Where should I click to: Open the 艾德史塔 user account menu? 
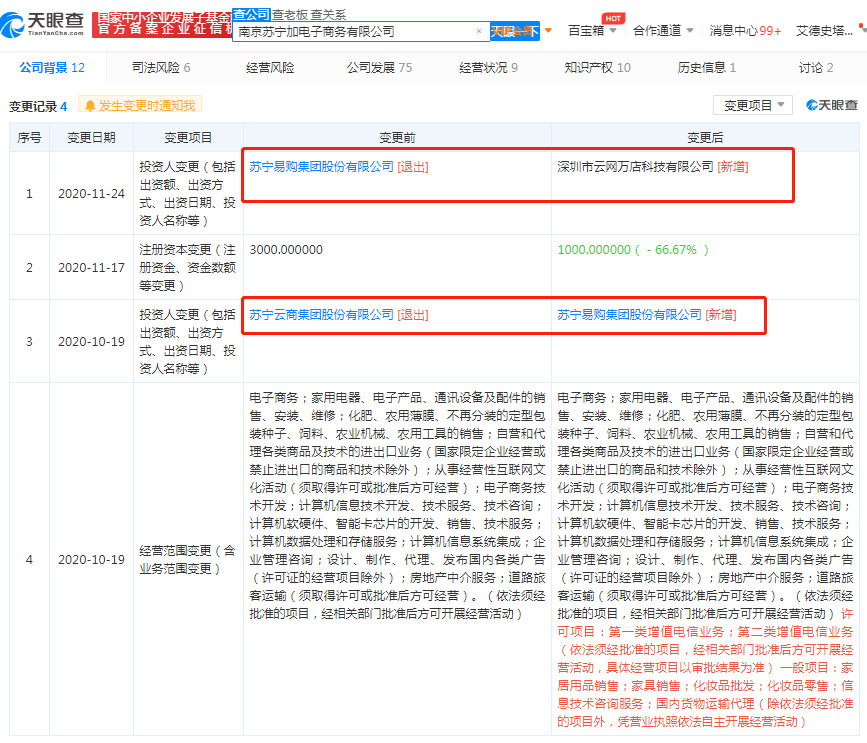pyautogui.click(x=824, y=31)
